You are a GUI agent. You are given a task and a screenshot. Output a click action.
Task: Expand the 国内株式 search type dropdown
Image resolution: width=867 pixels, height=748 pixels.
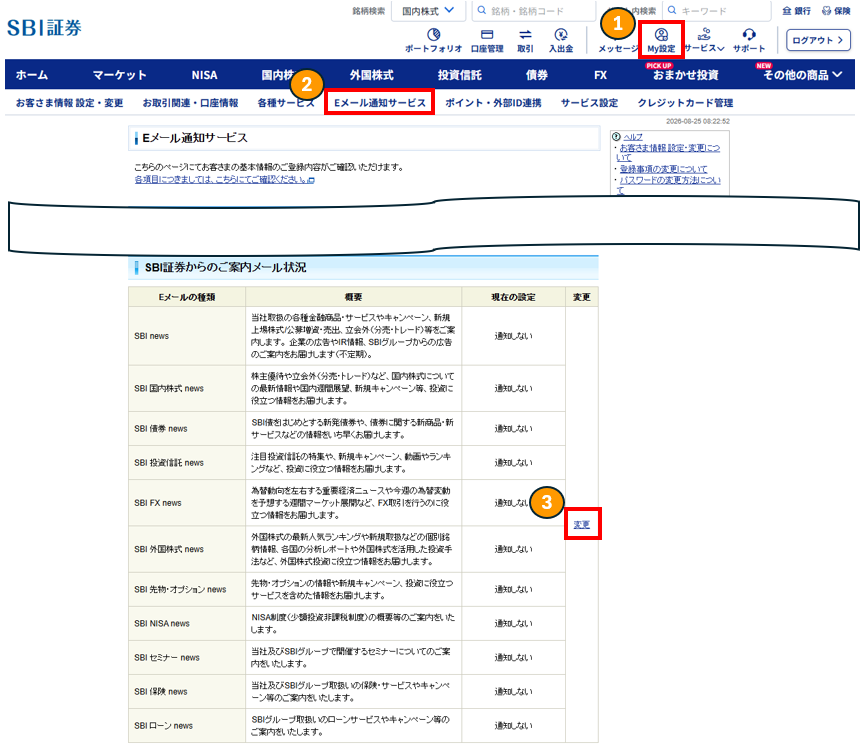click(428, 11)
